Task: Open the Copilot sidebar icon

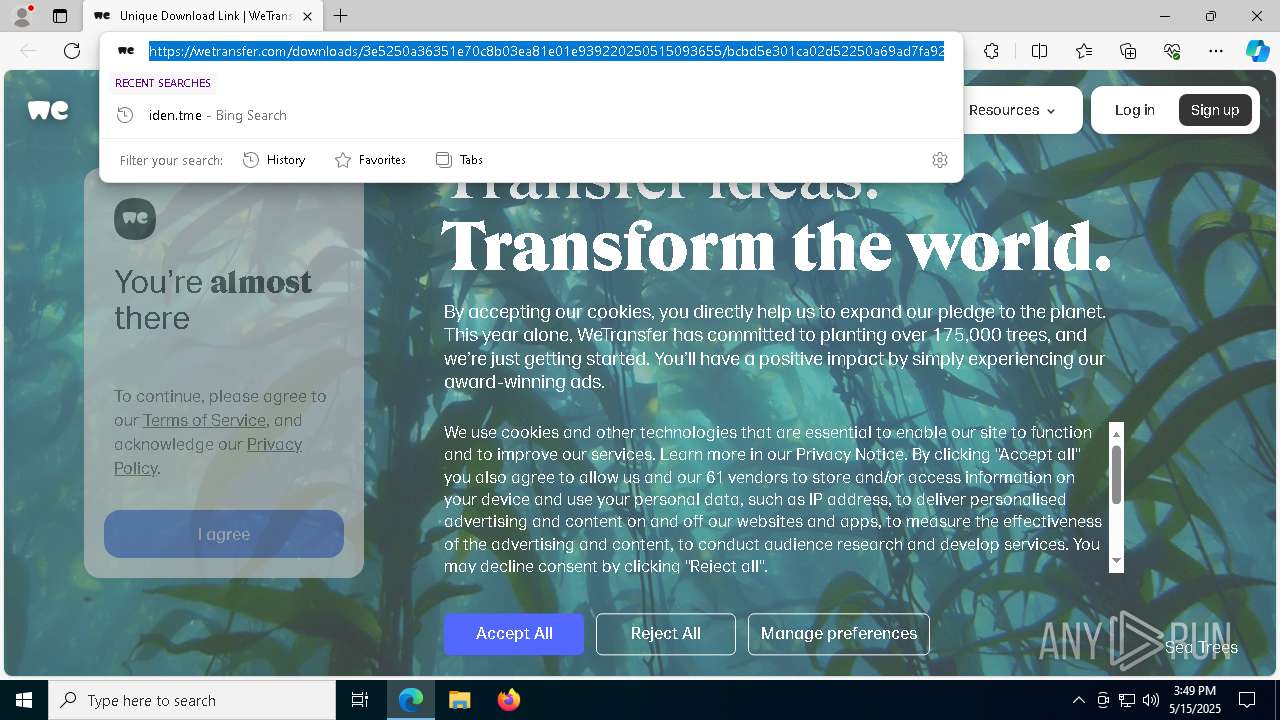Action: pyautogui.click(x=1257, y=51)
